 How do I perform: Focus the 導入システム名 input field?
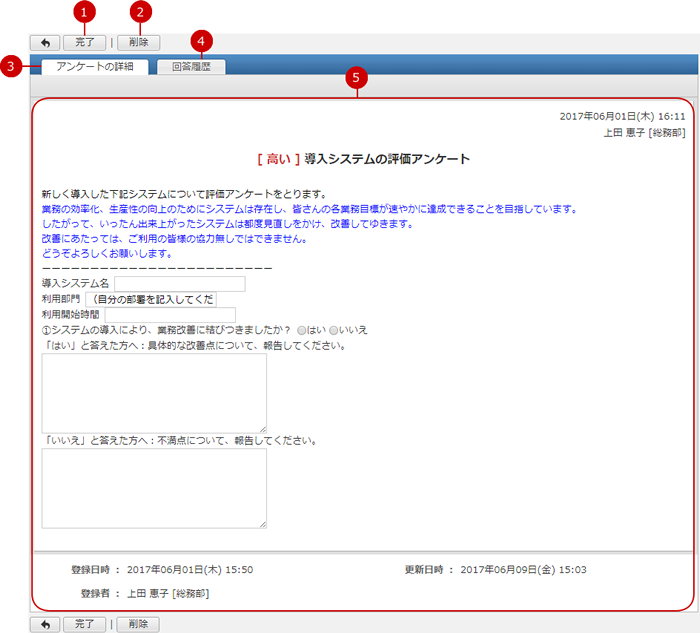tap(179, 284)
